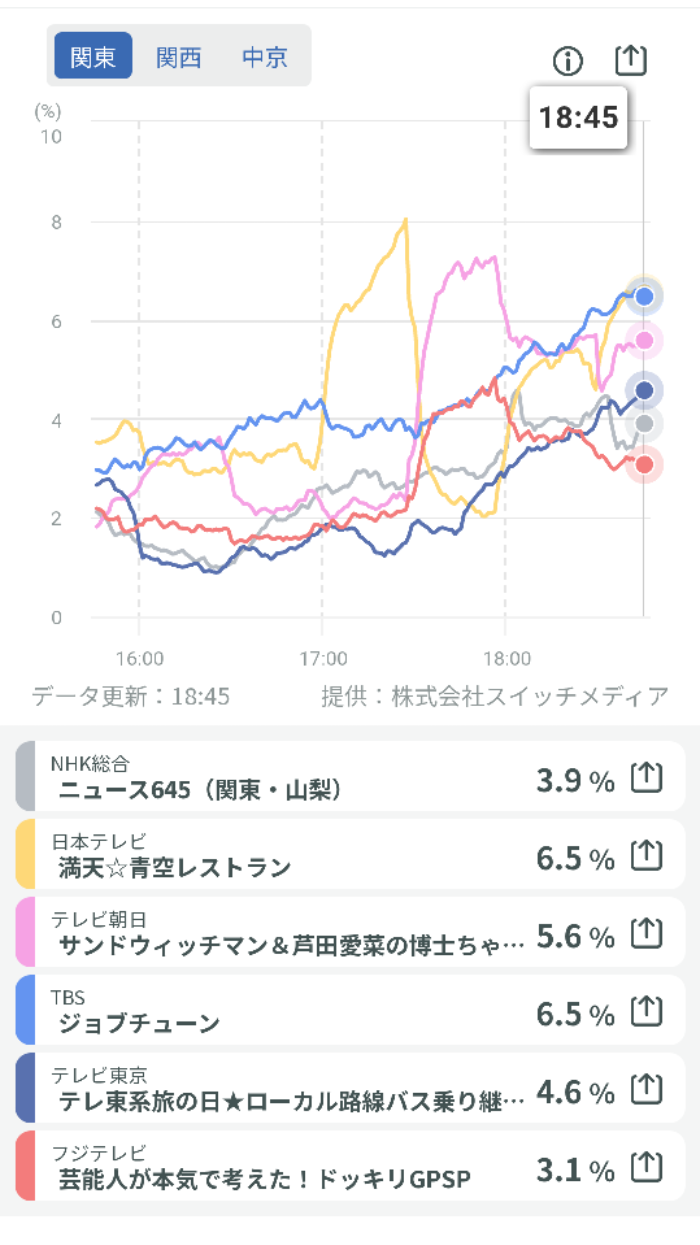This screenshot has width=700, height=1245.
Task: Click the red フジテレビ color bar
Action: click(25, 1166)
